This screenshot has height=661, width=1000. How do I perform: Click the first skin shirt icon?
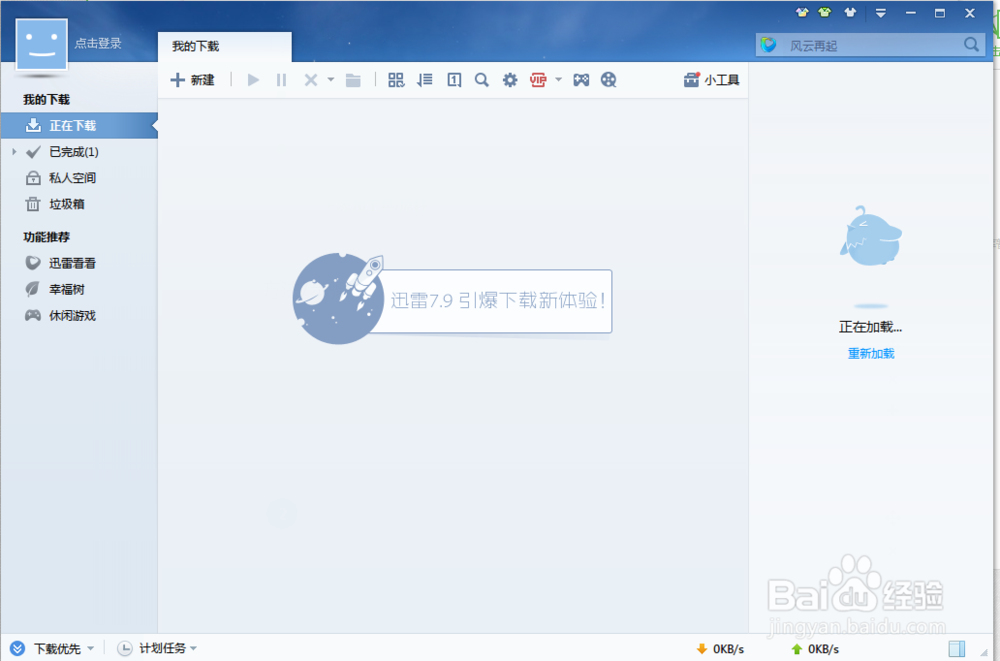pyautogui.click(x=802, y=12)
